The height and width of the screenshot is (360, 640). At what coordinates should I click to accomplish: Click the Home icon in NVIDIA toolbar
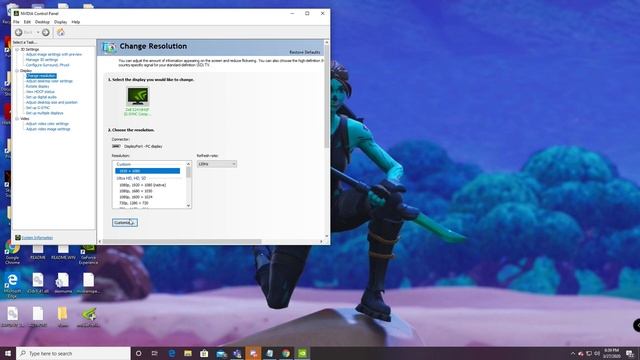coord(61,32)
